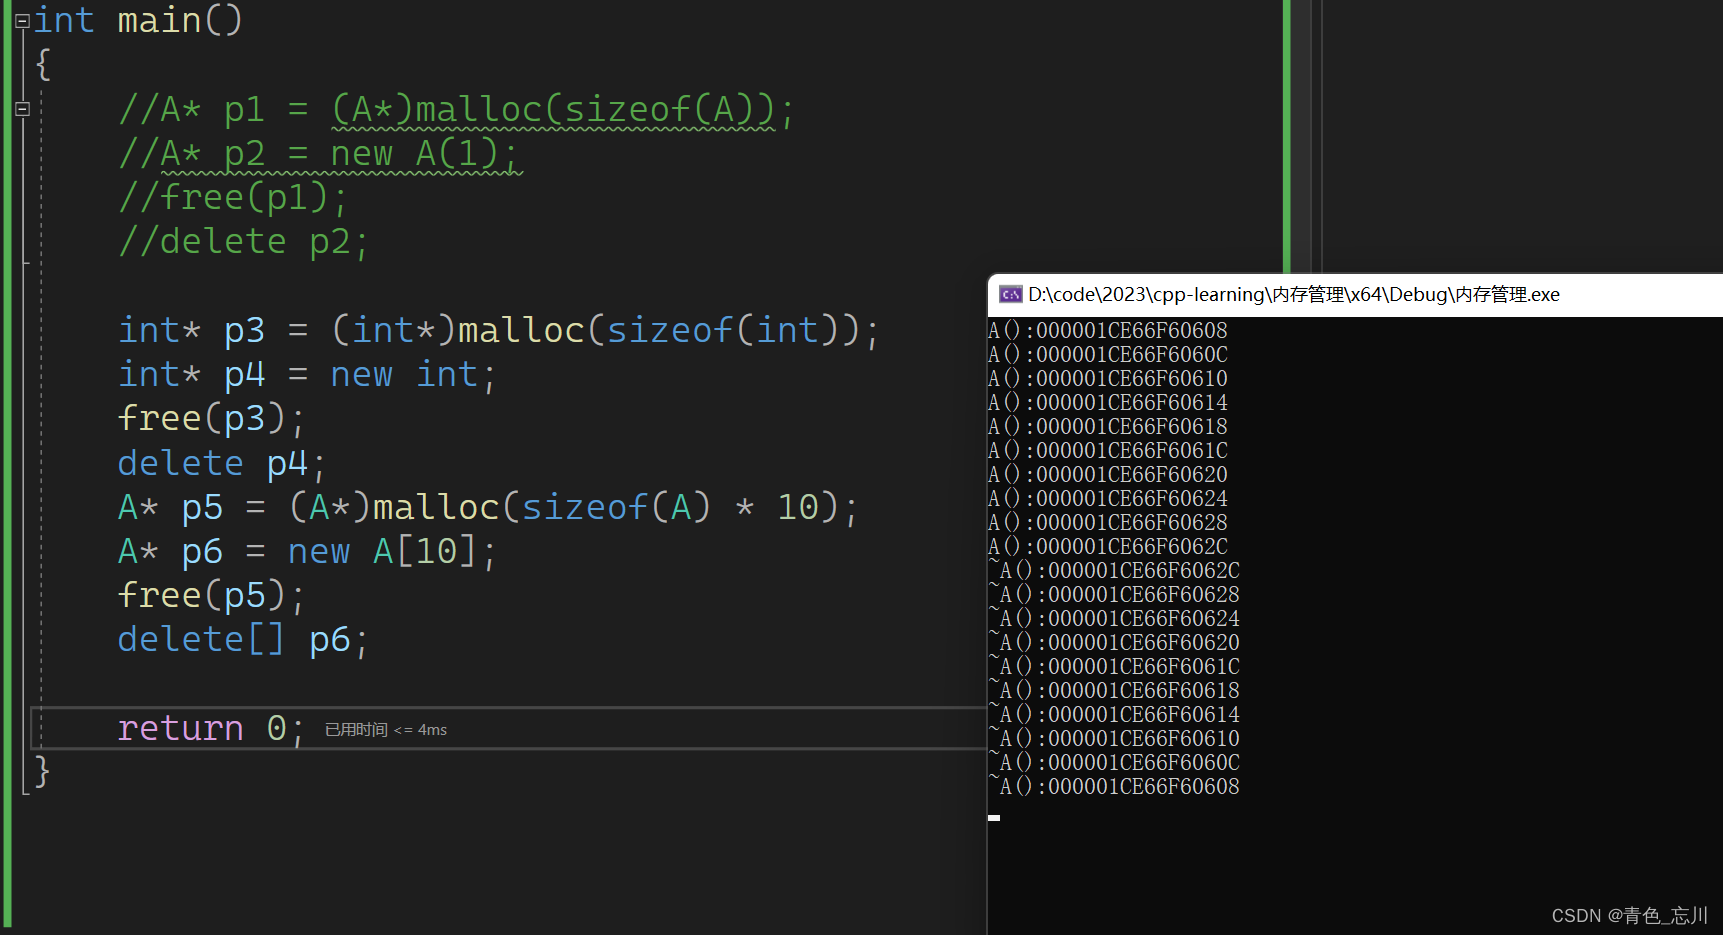Click the 'delete[] p6;' line

(244, 639)
